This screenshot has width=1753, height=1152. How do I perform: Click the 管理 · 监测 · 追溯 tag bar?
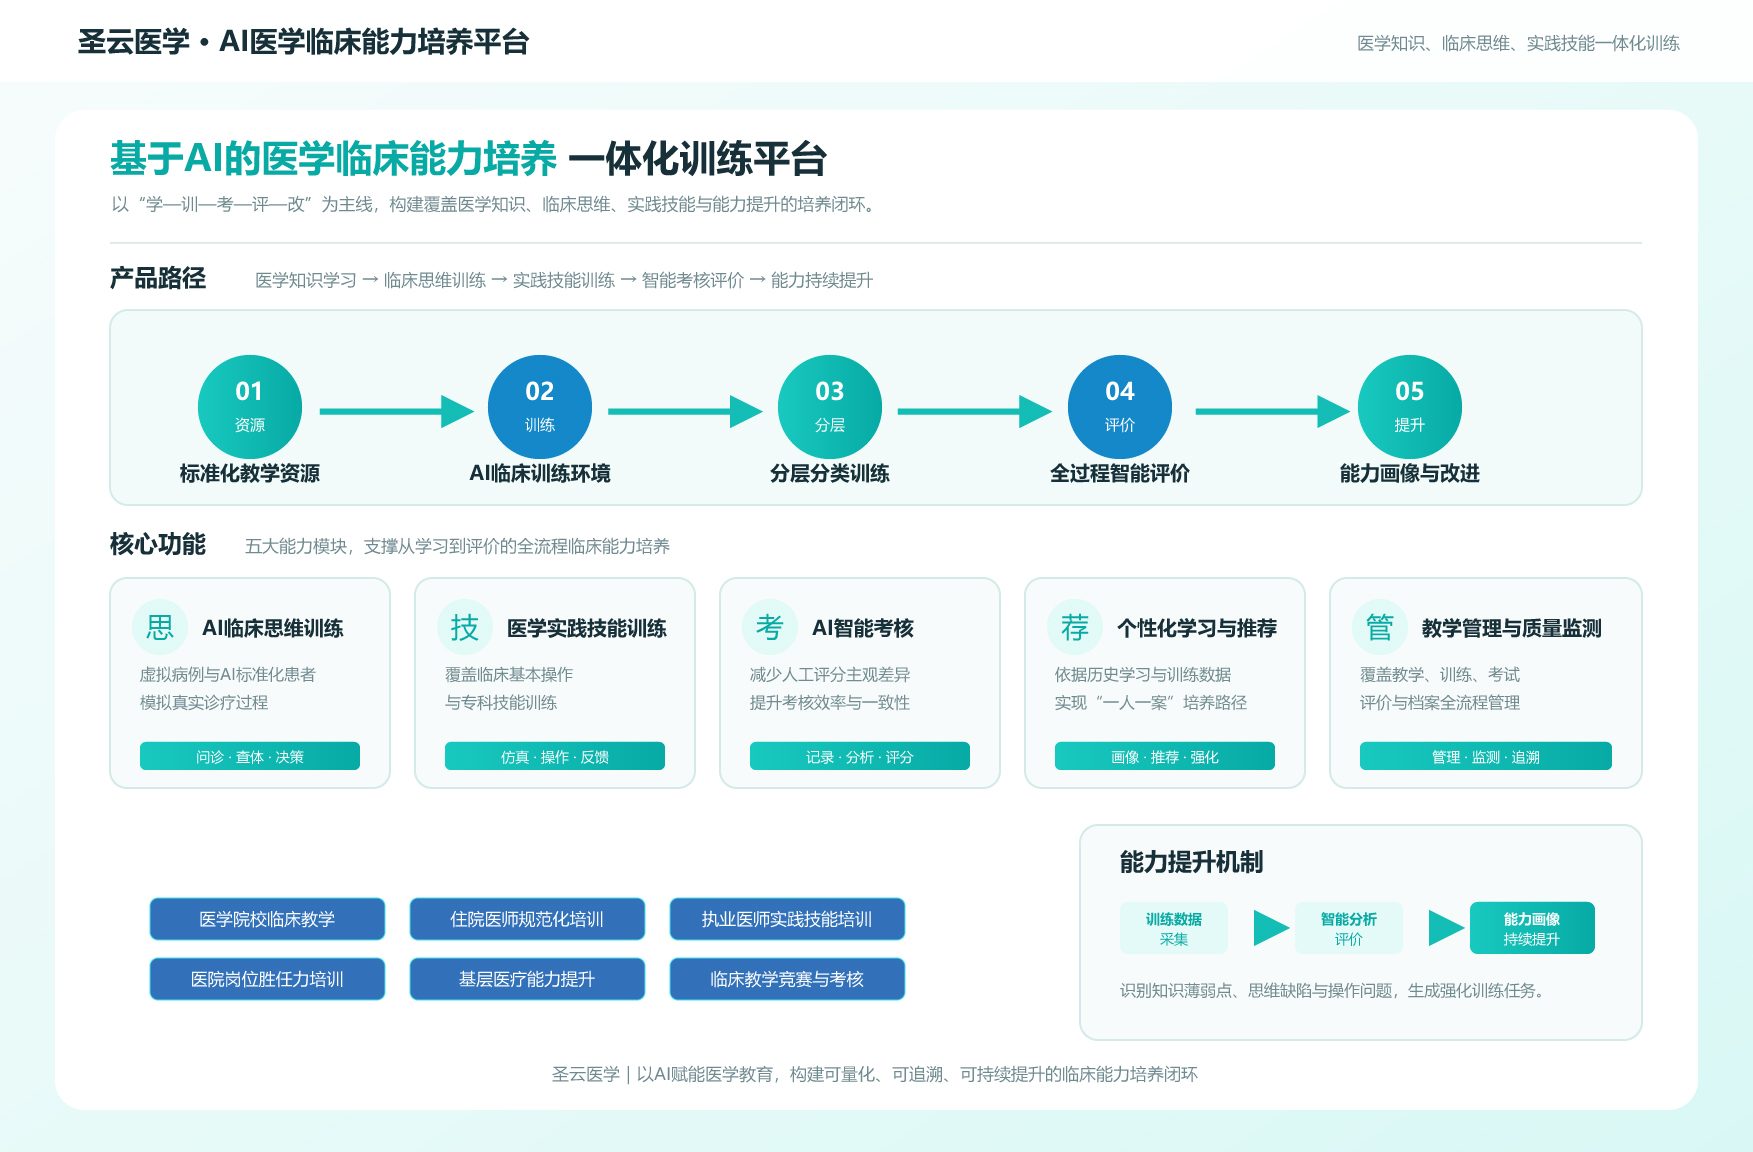[1486, 756]
